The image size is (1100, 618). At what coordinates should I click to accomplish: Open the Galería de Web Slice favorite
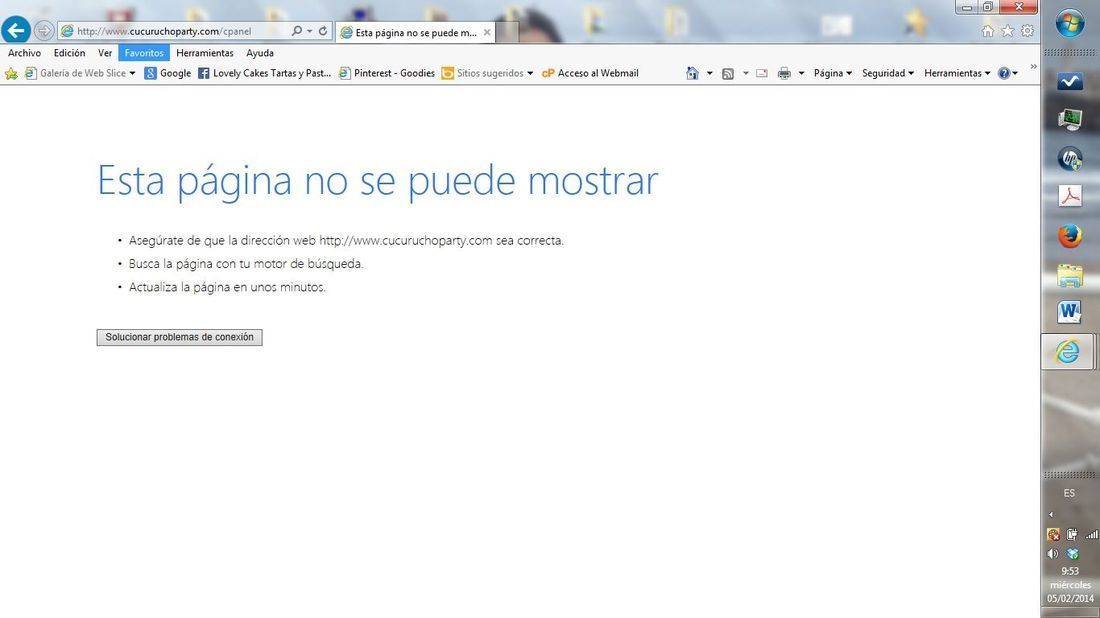click(x=76, y=73)
